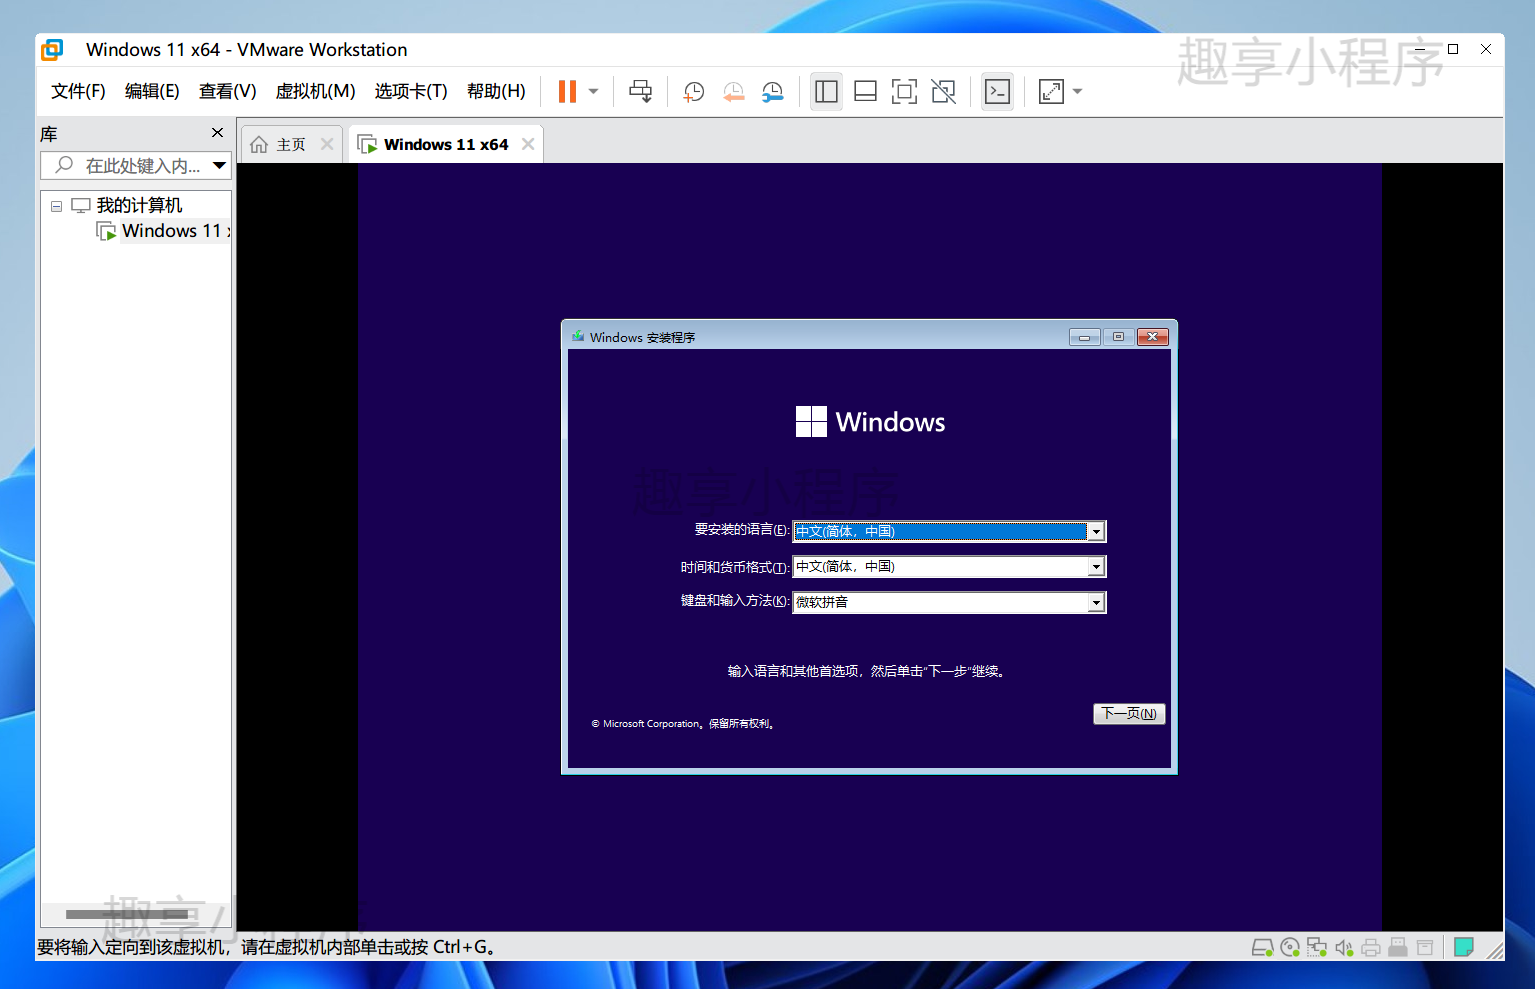Screen dimensions: 1535x989
Task: Take a snapshot of this virtual machine
Action: pyautogui.click(x=693, y=91)
